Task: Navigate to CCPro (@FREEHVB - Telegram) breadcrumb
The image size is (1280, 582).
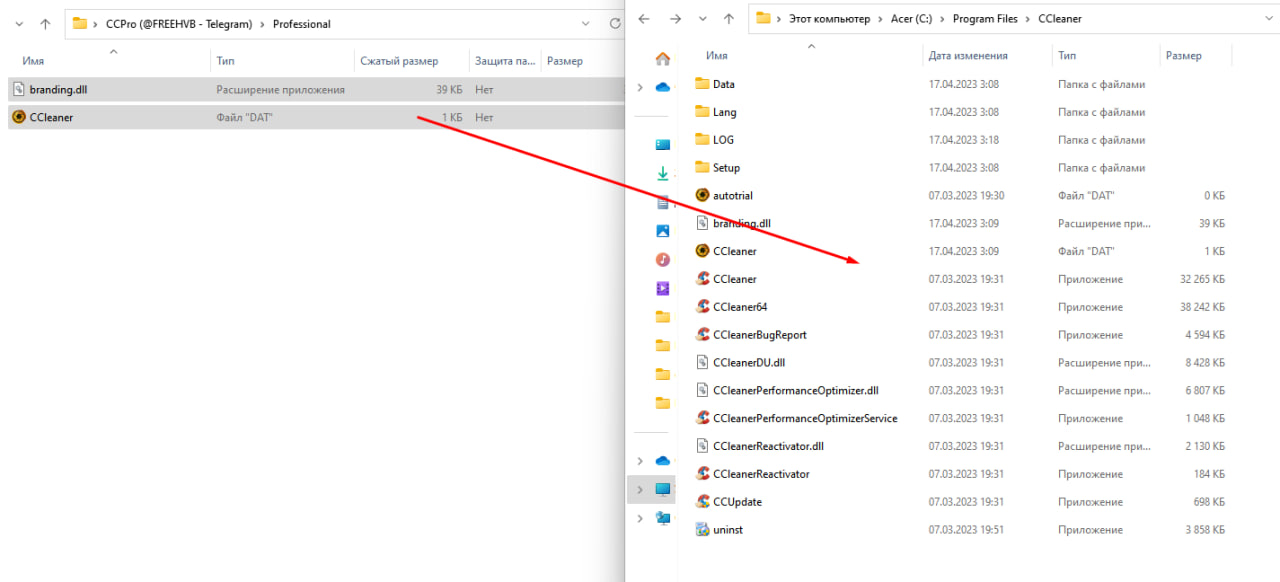Action: pos(180,24)
